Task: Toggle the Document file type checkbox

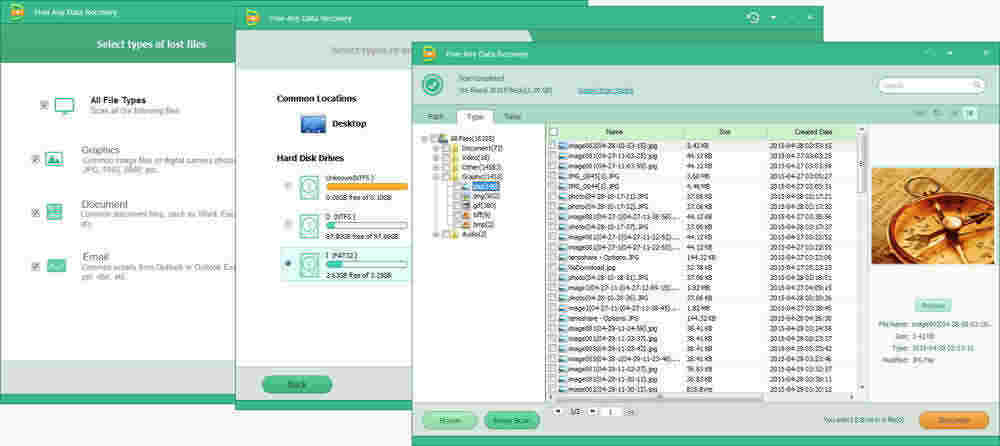Action: tap(36, 212)
